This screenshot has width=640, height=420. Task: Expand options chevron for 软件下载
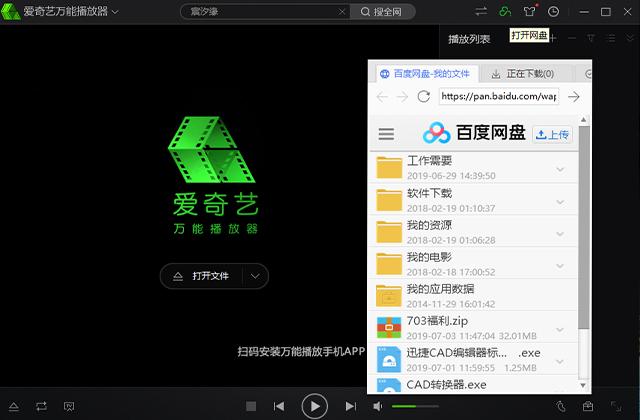tap(560, 202)
